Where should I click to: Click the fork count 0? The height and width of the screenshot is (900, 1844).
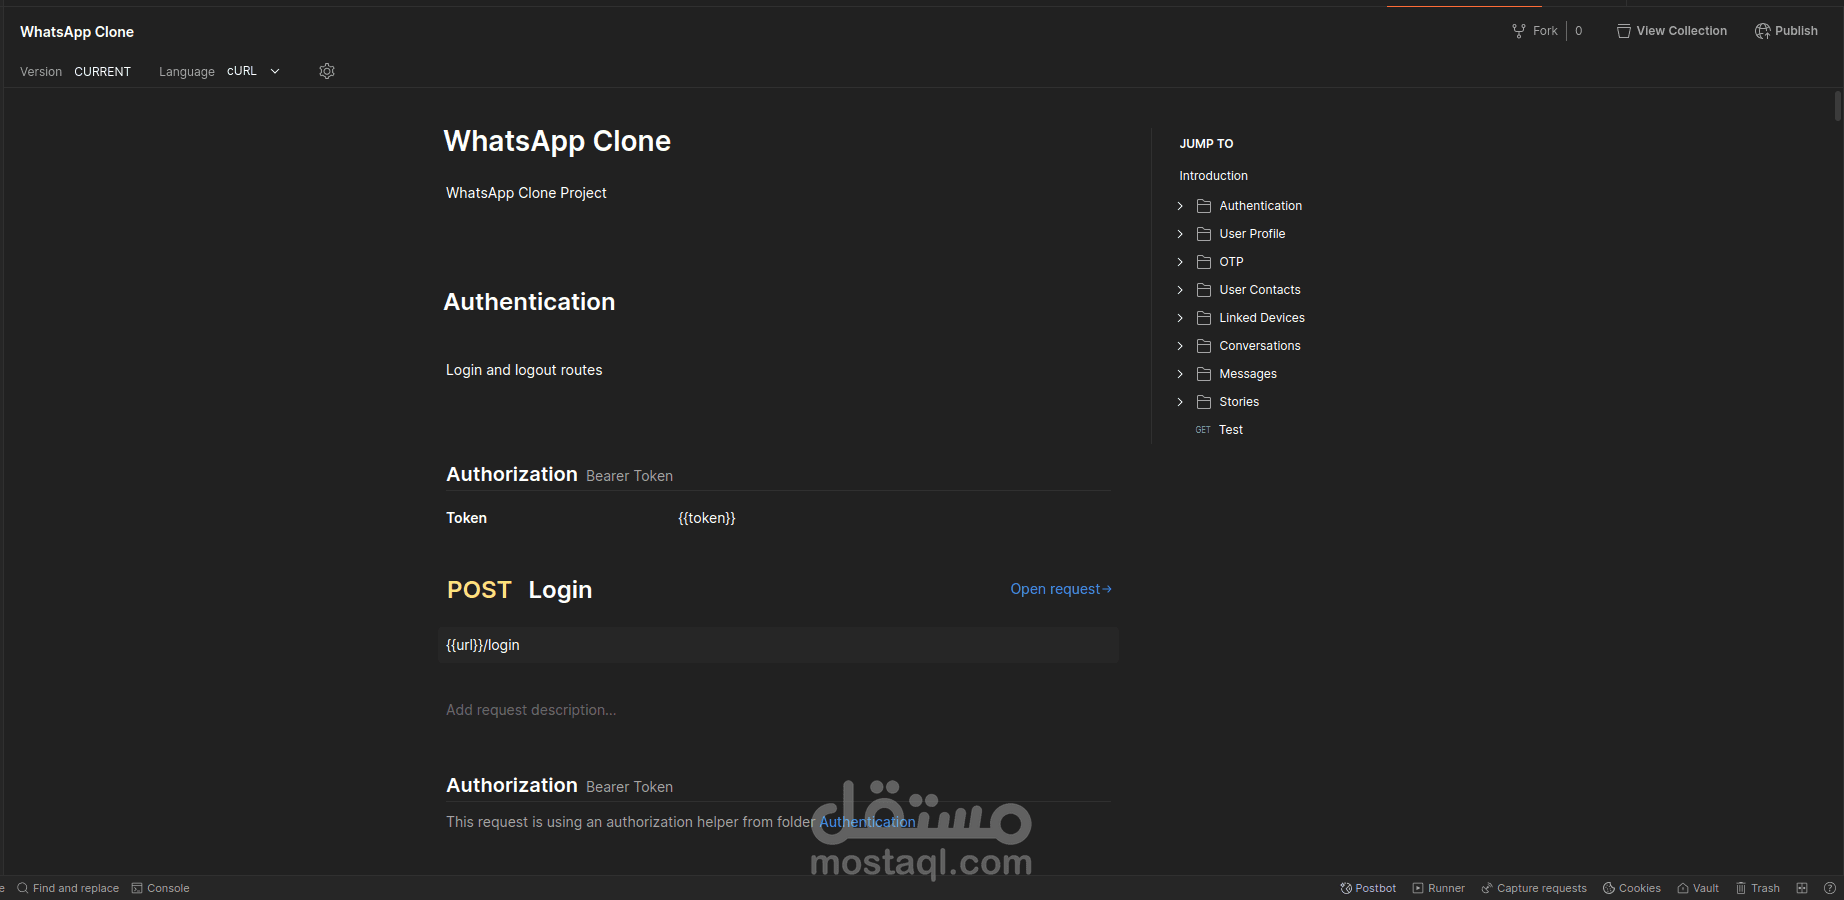click(x=1579, y=31)
